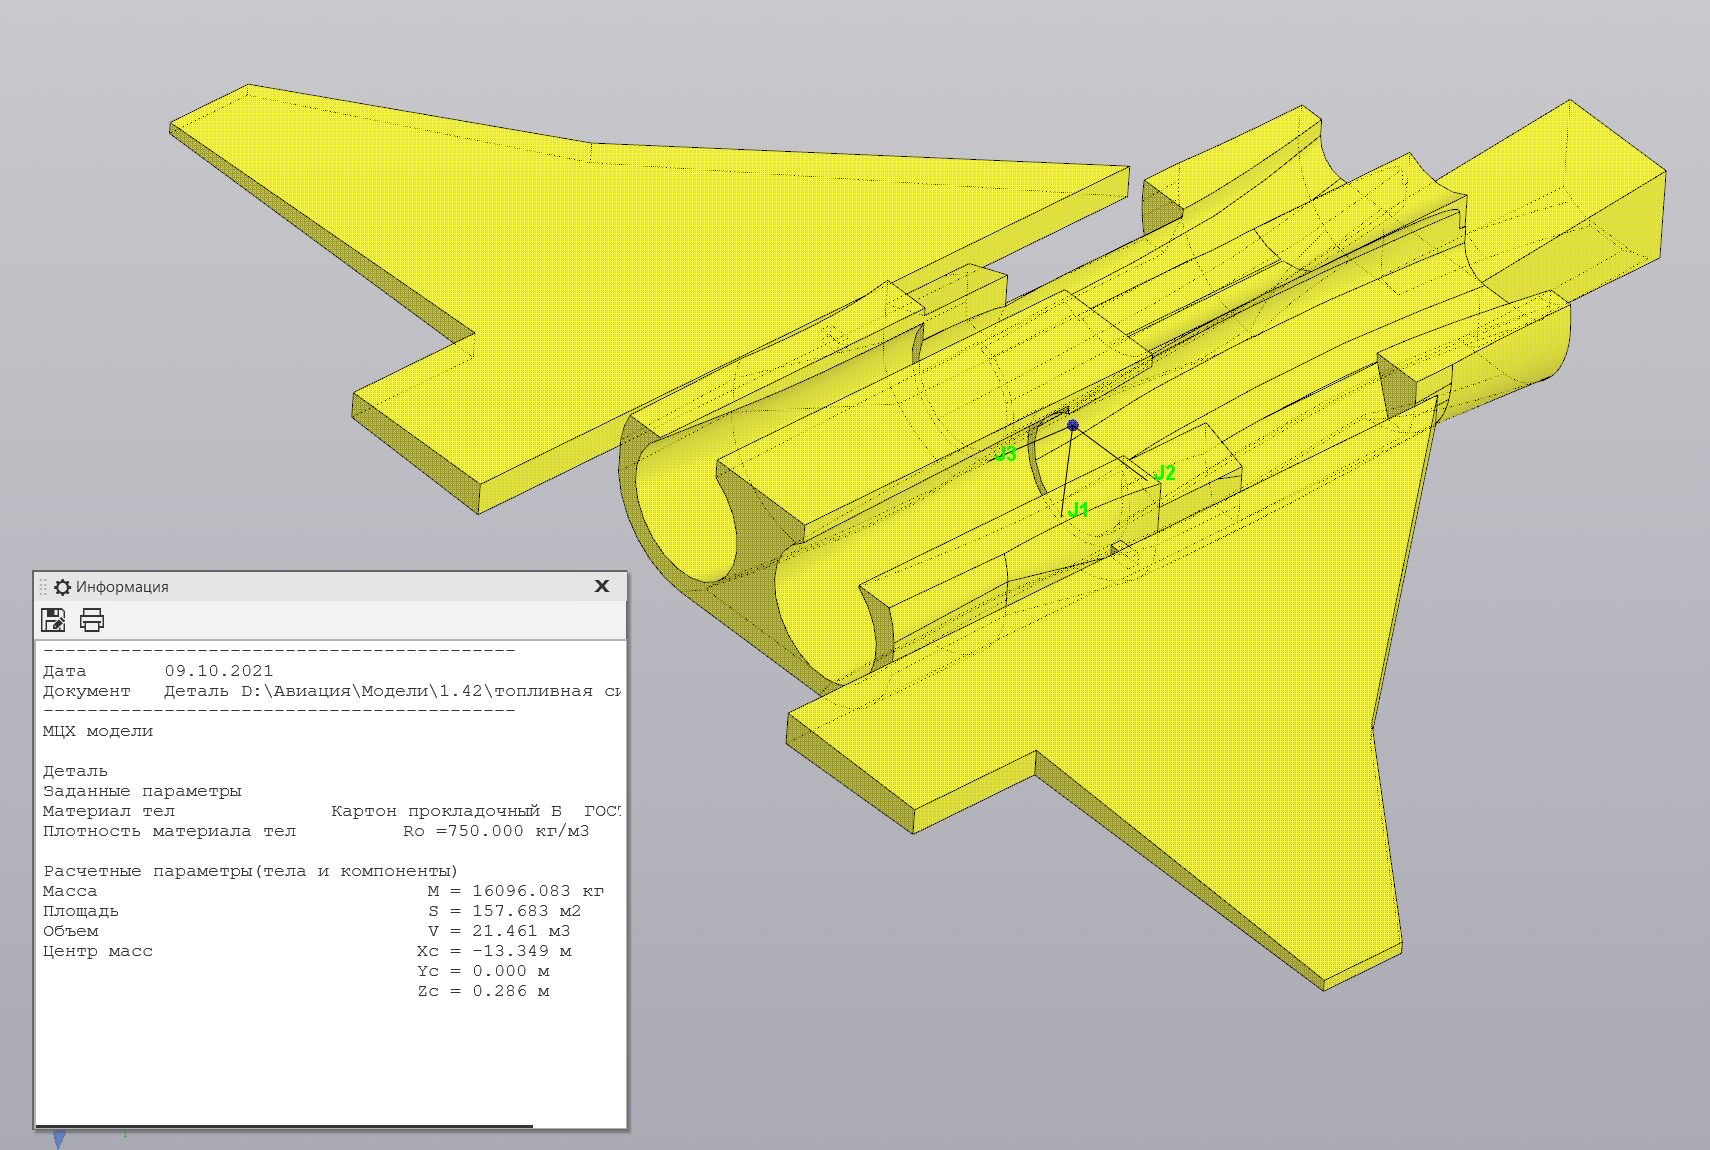Click the Информация panel title text
This screenshot has width=1710, height=1150.
122,587
